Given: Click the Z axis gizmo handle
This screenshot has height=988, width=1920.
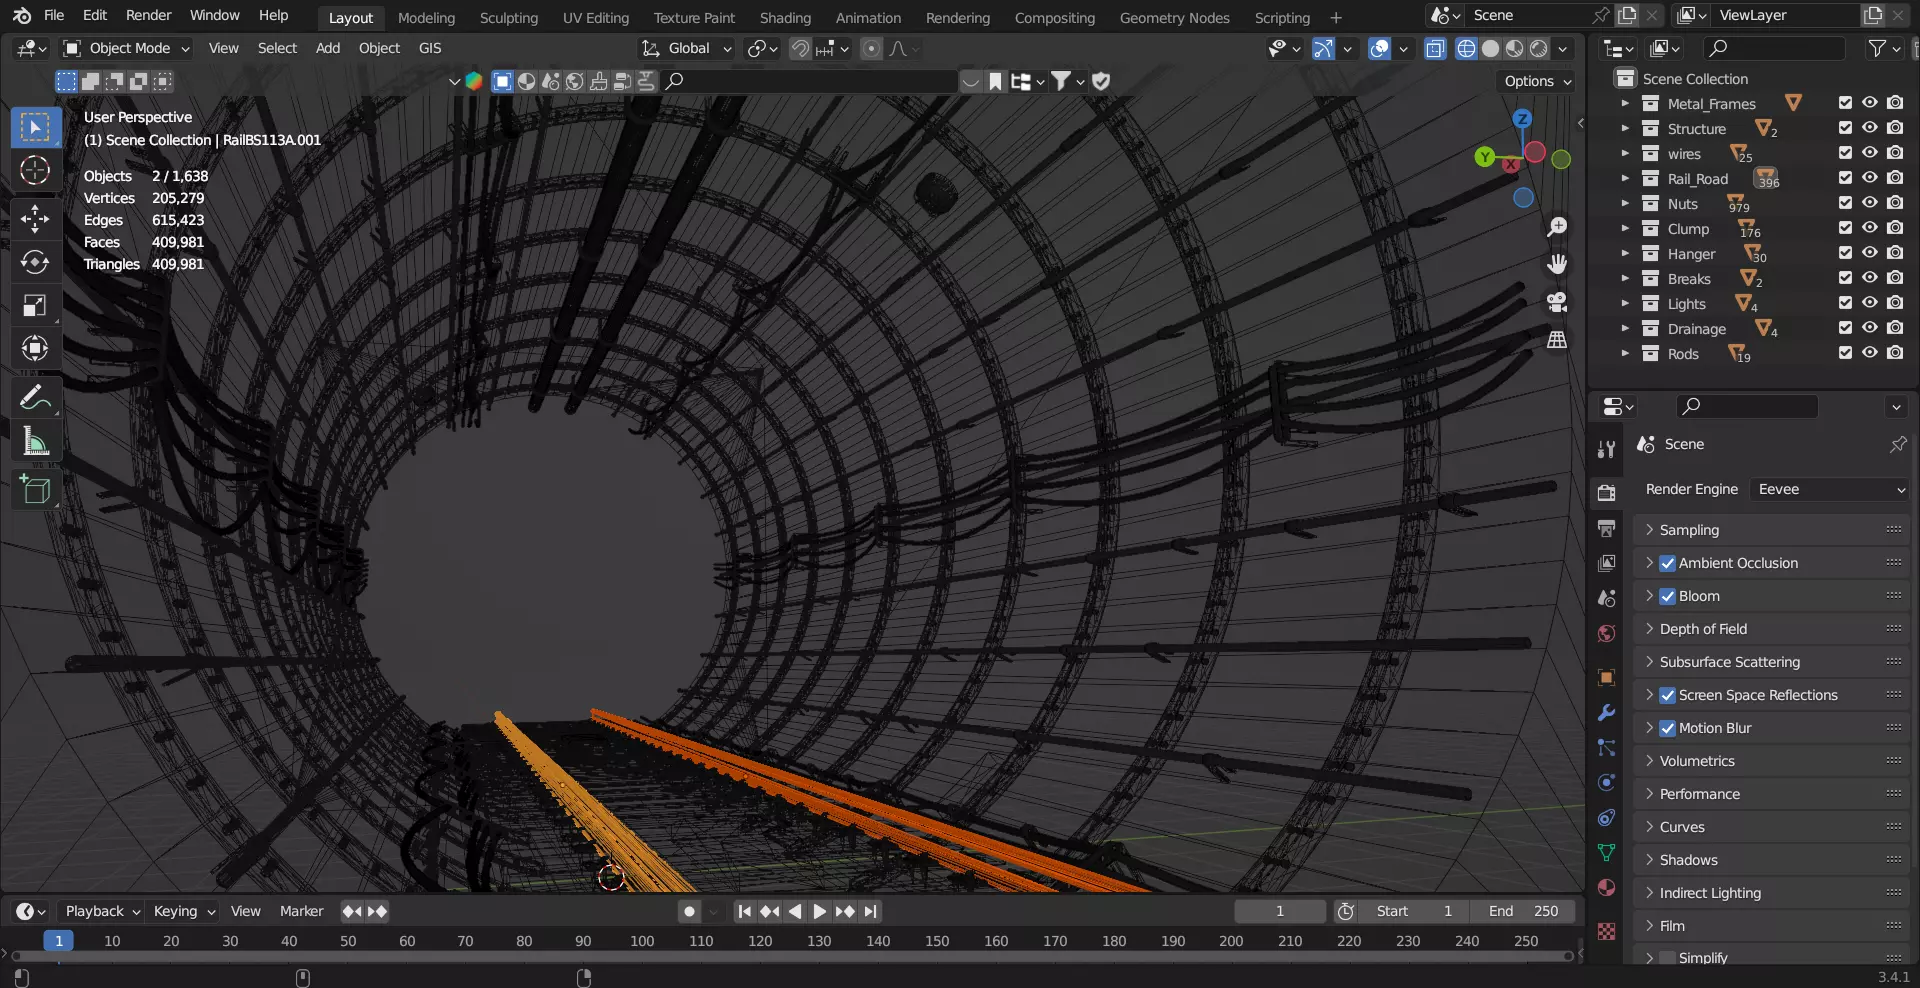Looking at the screenshot, I should 1522,119.
